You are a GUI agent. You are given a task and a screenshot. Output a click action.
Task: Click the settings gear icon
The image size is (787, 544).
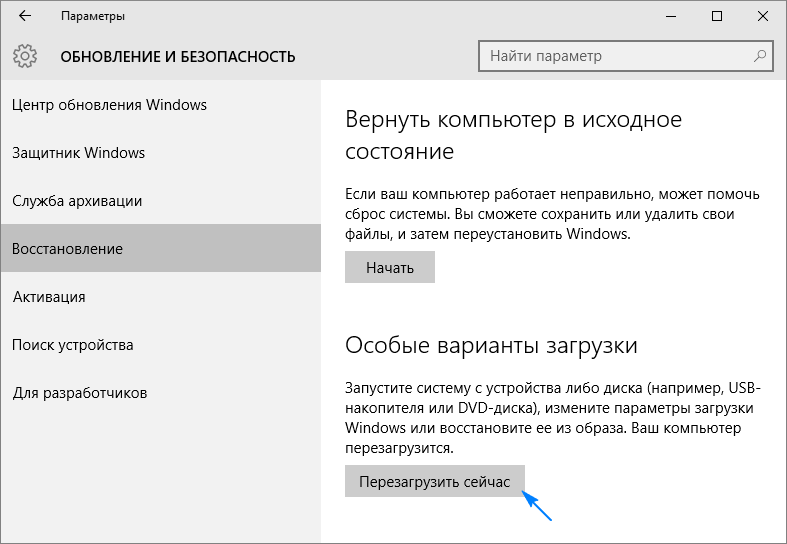(26, 56)
